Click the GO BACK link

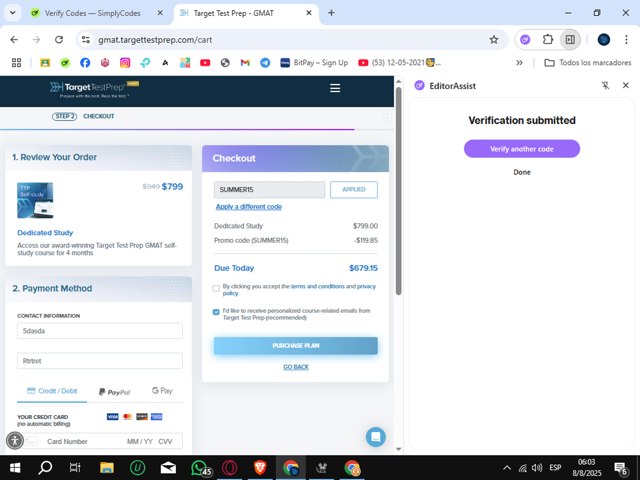296,367
